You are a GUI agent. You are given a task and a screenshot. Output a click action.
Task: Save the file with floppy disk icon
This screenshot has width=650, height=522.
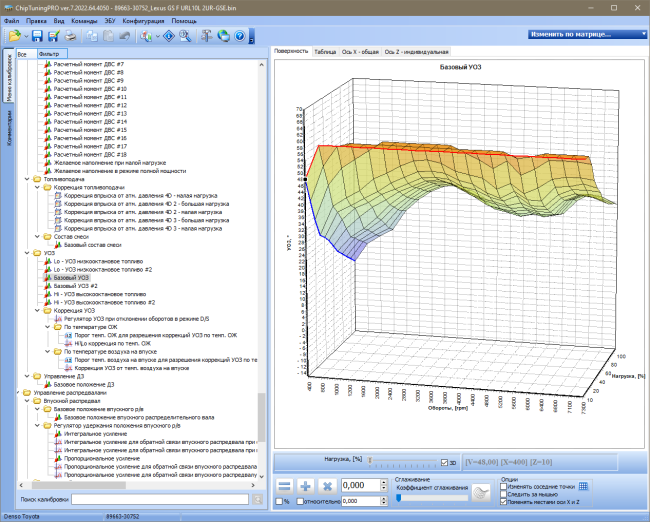tap(37, 36)
